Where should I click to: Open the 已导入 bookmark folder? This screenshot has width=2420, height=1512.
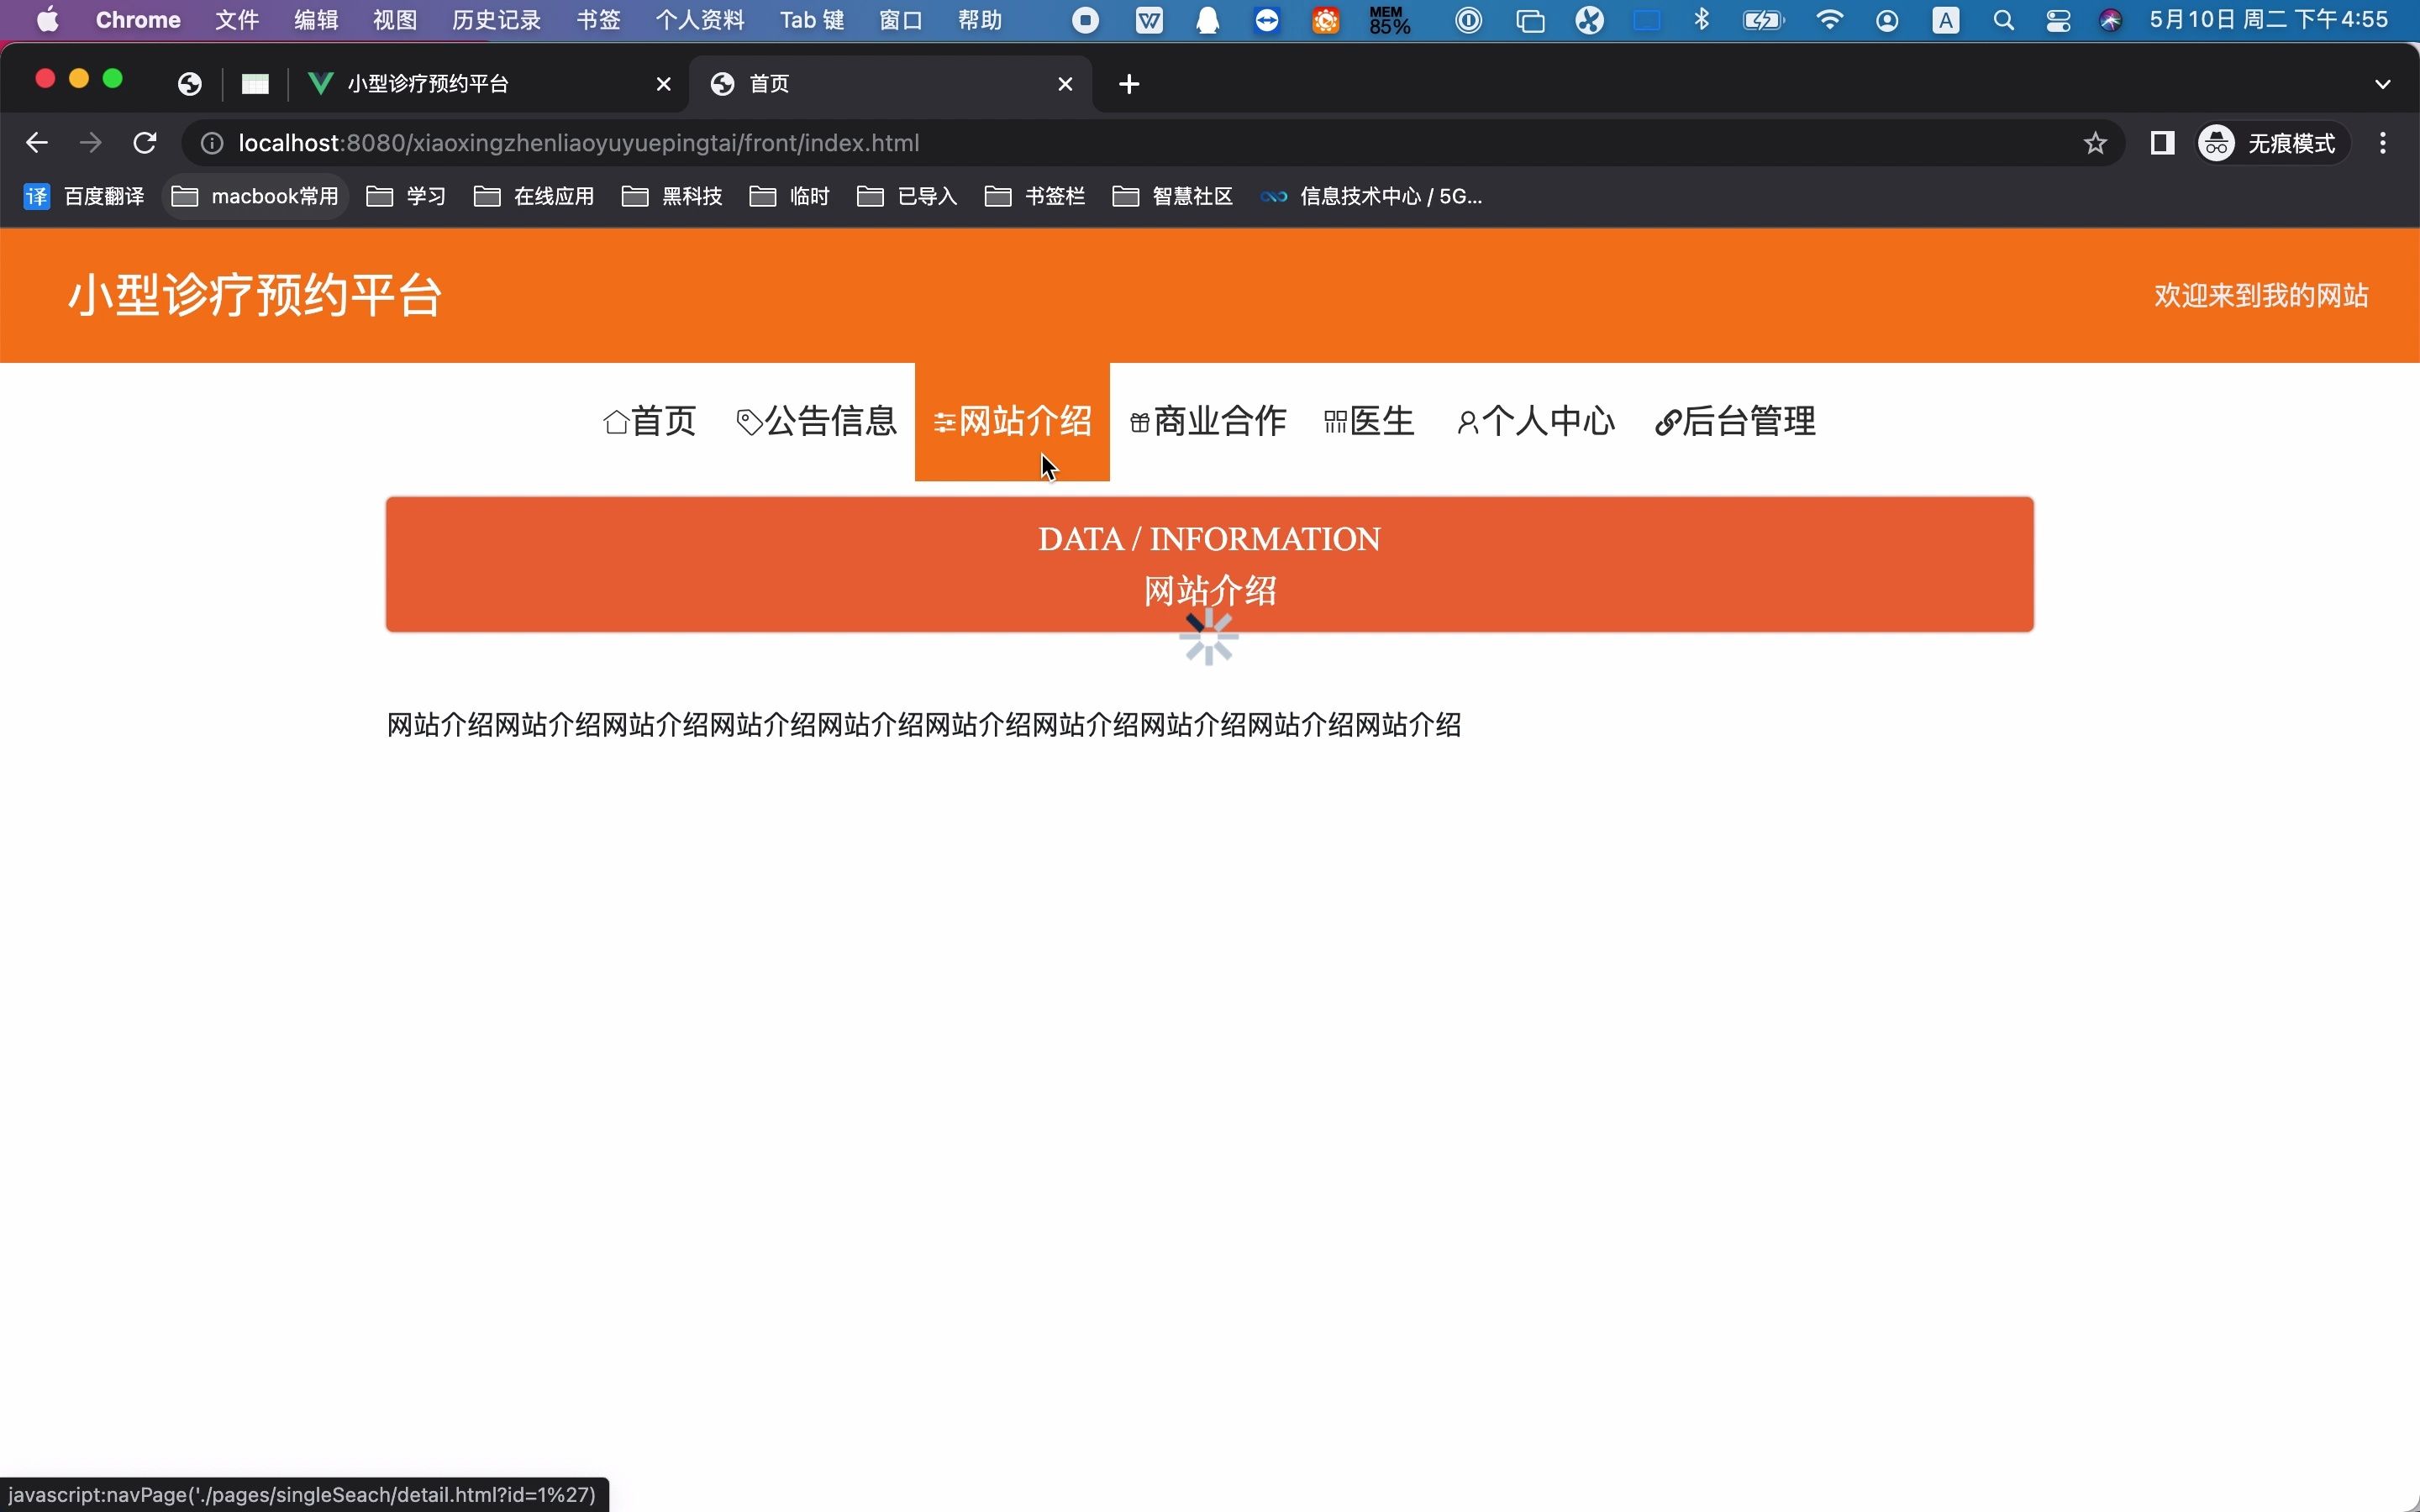[907, 196]
